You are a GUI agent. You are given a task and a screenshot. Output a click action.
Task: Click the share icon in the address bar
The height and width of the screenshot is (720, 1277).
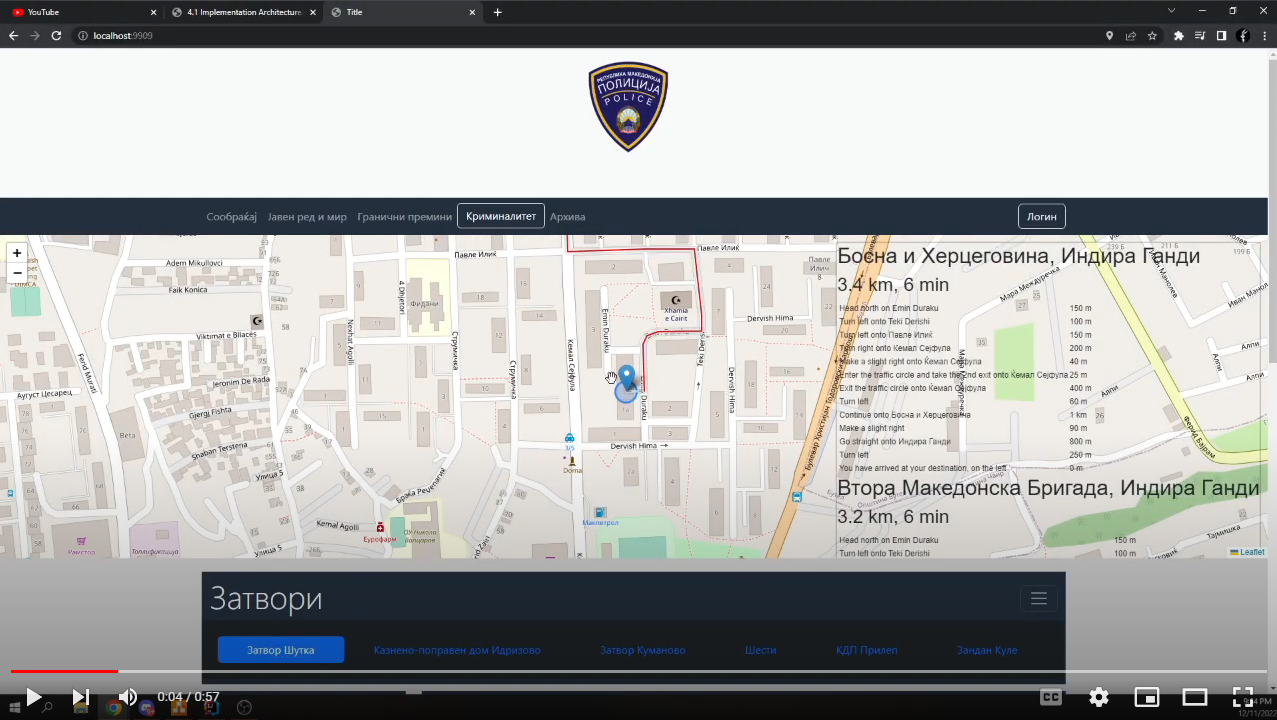click(x=1130, y=34)
